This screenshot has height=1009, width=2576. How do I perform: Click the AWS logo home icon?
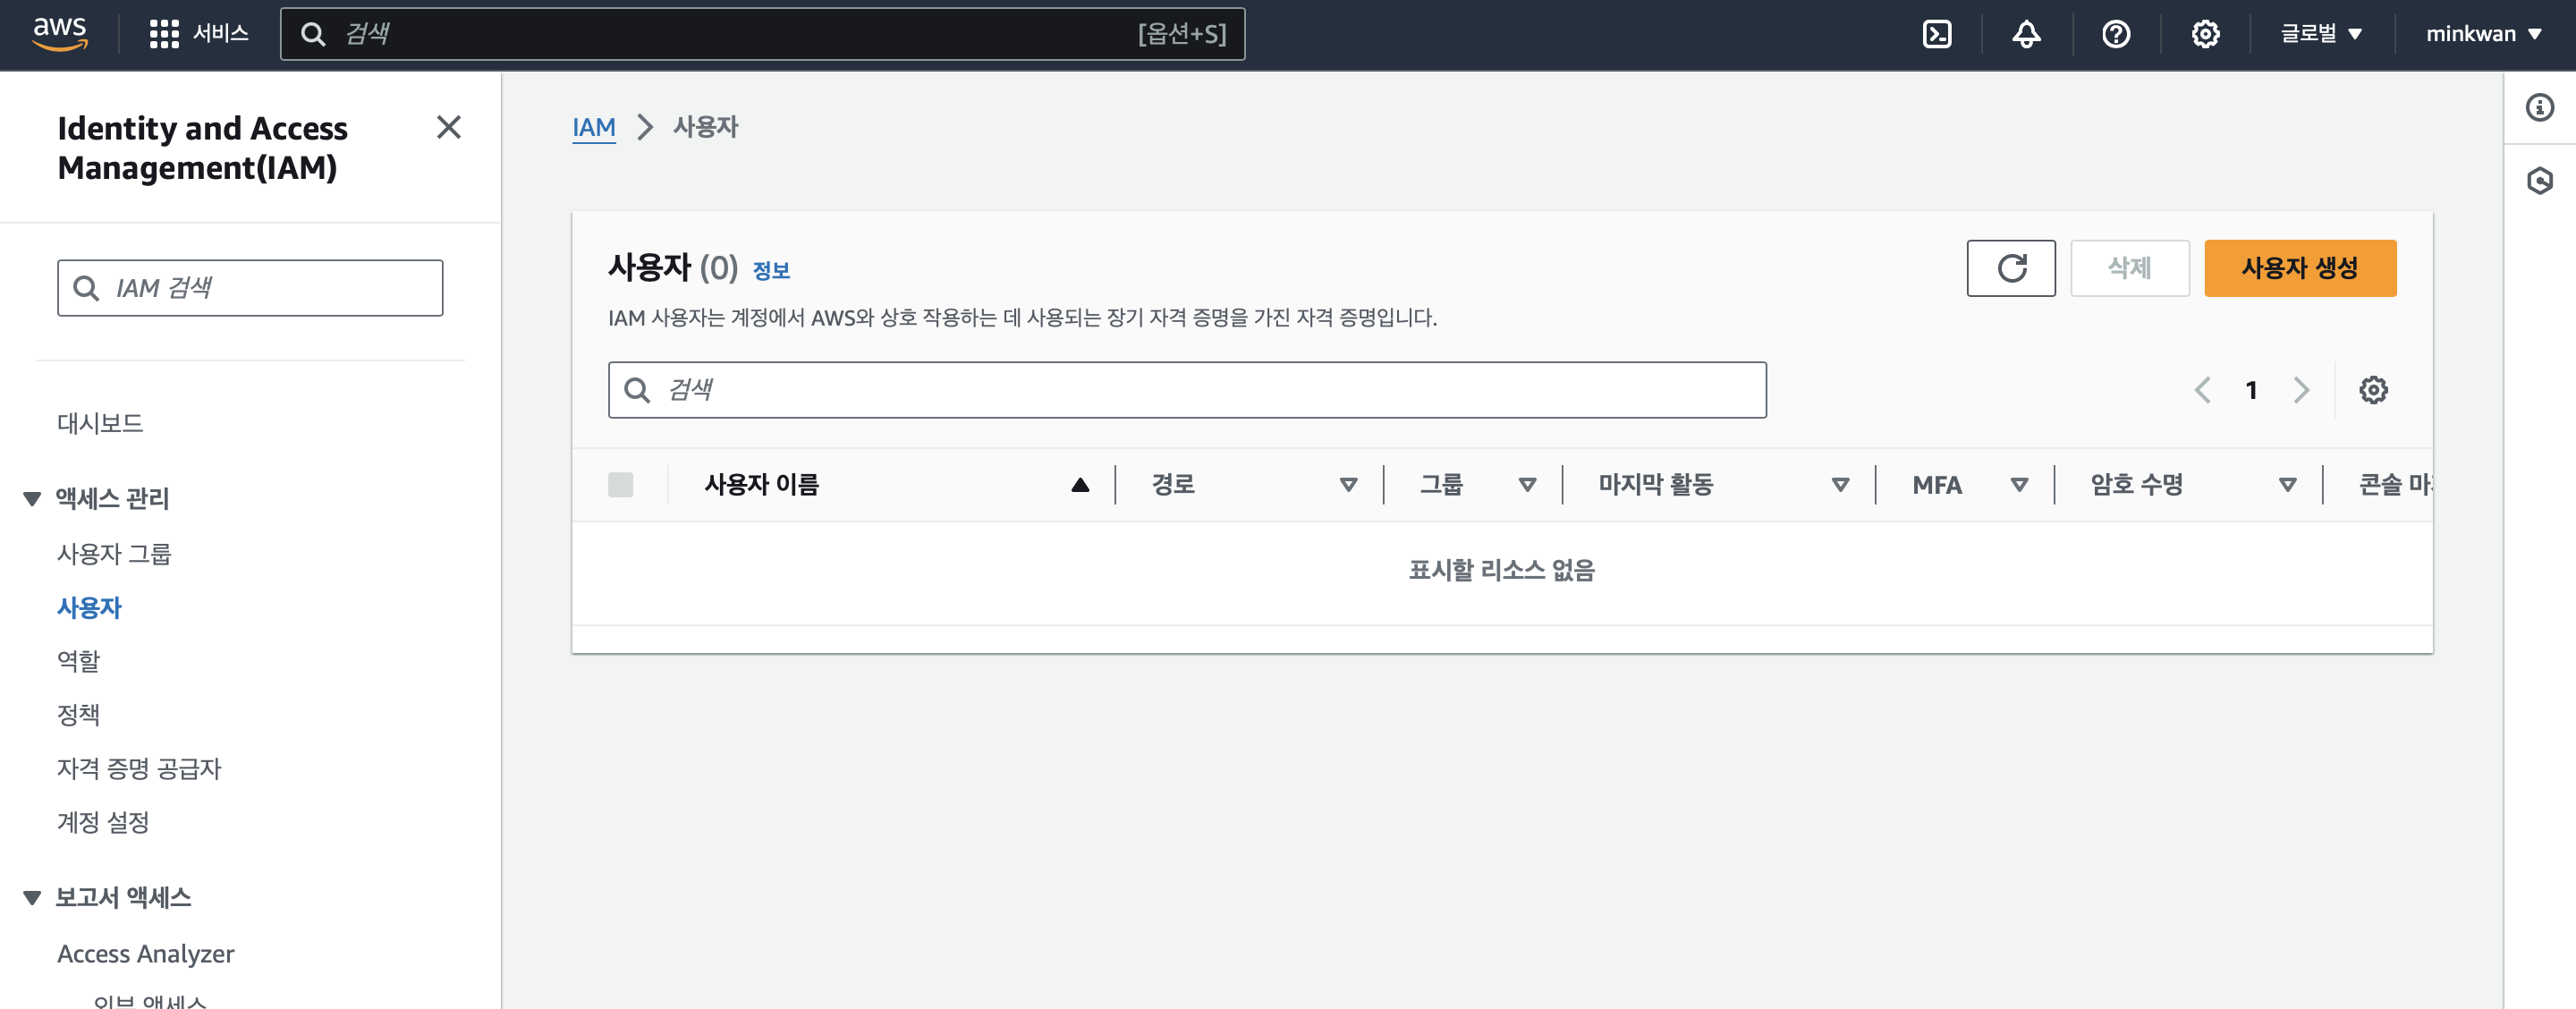[60, 34]
